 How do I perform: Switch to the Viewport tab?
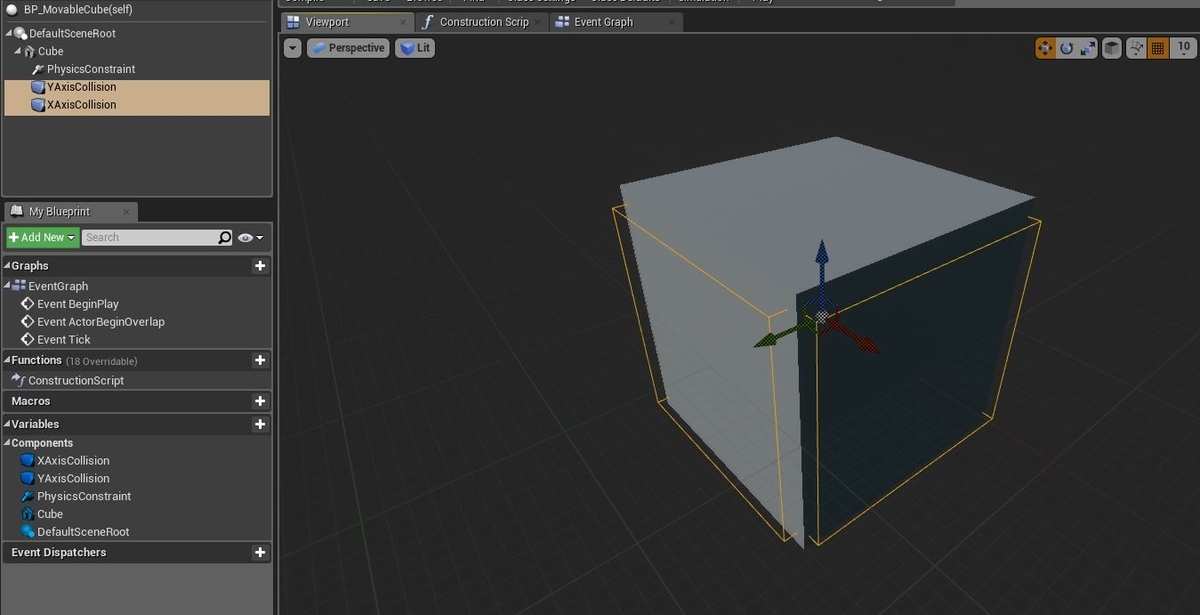(x=327, y=22)
